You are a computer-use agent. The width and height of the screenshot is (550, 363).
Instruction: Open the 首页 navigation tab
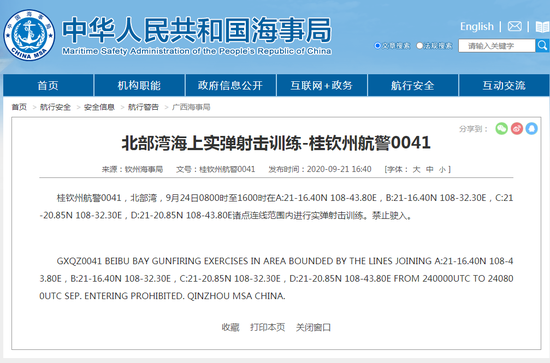coord(48,85)
